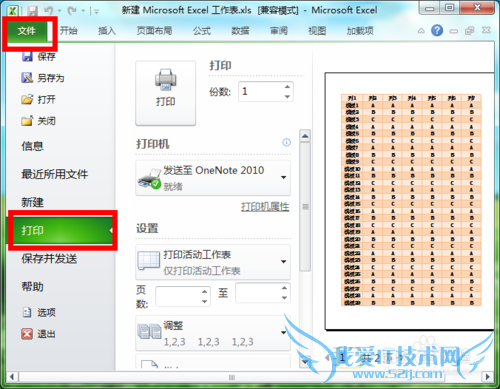Click the Save icon in quick access toolbar
500x389 pixels.
pos(32,11)
